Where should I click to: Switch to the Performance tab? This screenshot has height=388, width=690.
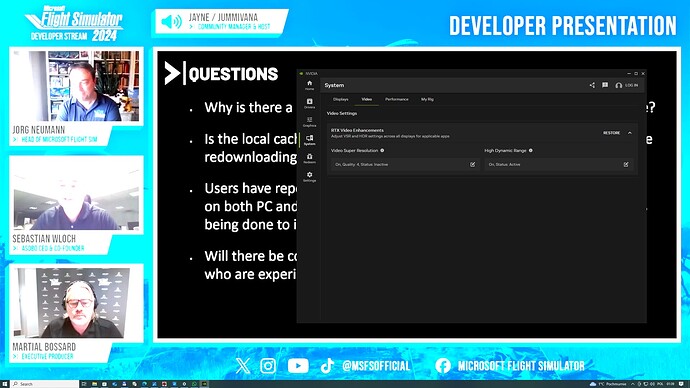(x=396, y=99)
